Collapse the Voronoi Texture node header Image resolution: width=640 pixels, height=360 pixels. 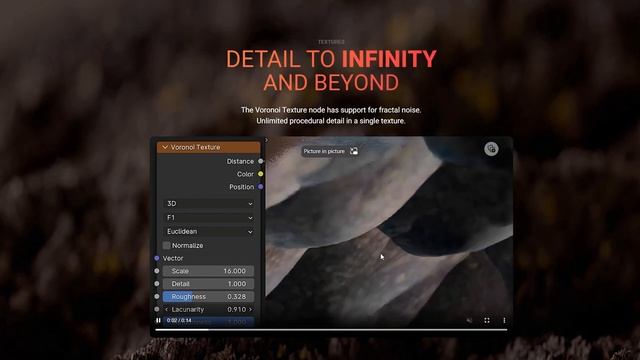[165, 147]
